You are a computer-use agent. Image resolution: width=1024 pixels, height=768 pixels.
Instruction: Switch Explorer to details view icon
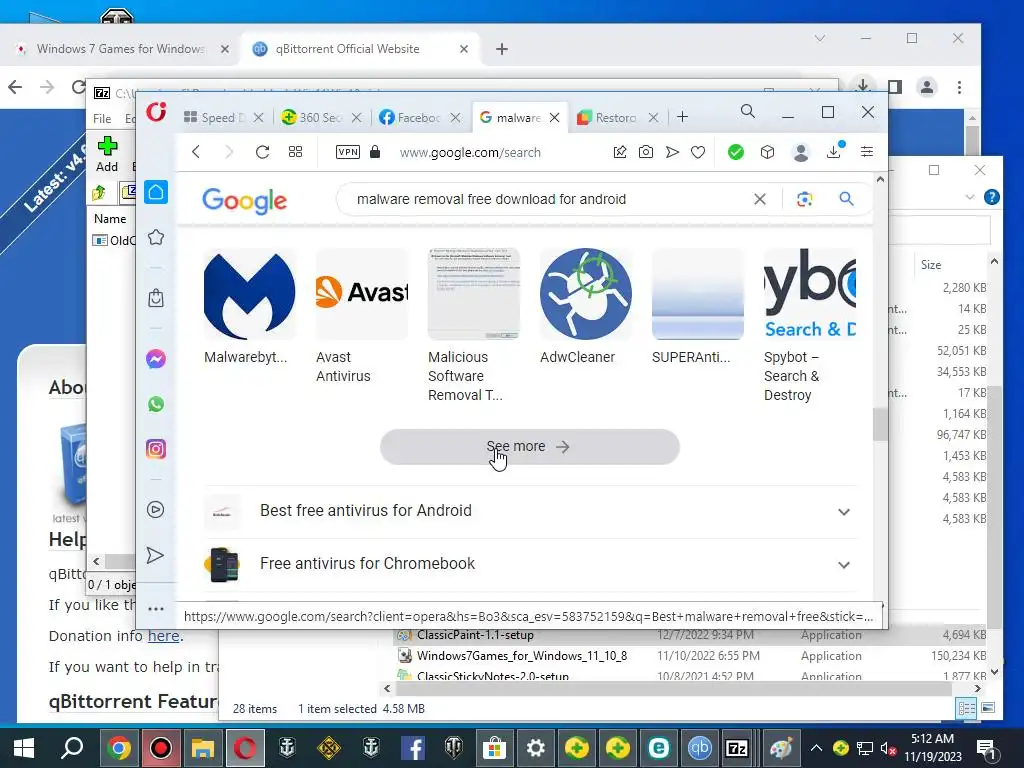tap(967, 709)
